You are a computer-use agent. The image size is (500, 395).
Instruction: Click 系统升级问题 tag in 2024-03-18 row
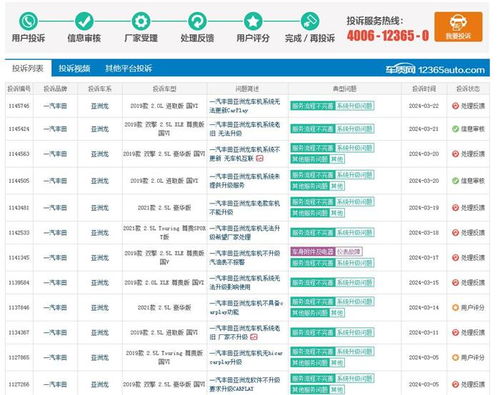click(x=354, y=232)
